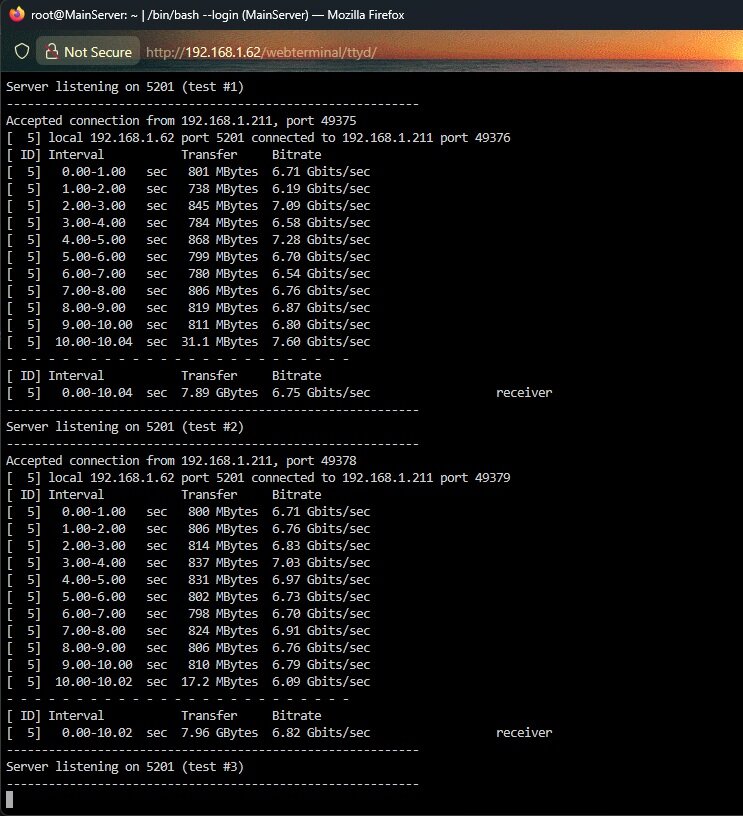Select '800 MBytes' transfer value
This screenshot has width=743, height=816.
223,512
